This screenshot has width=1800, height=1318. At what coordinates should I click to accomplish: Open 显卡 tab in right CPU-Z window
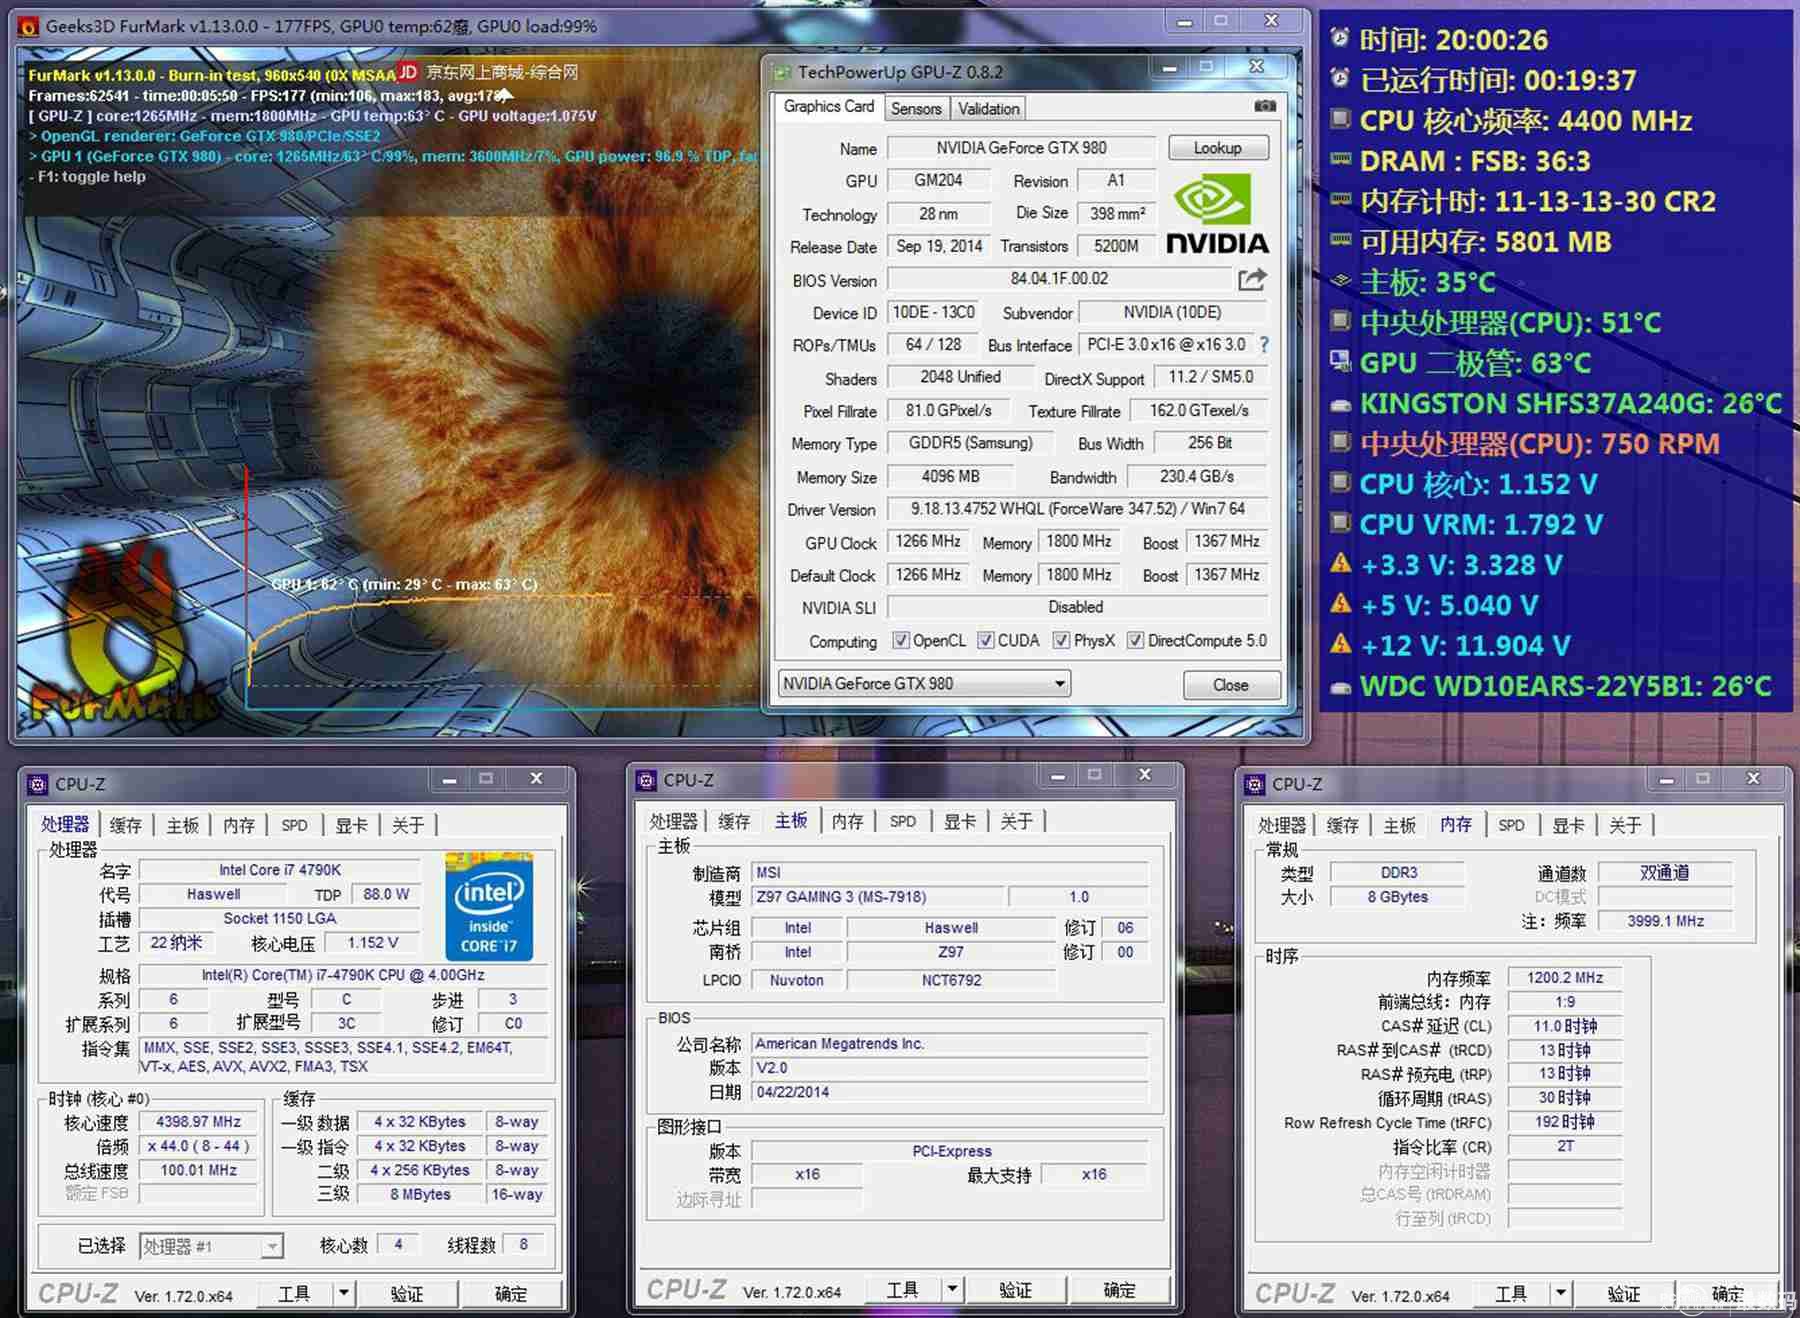[1568, 825]
